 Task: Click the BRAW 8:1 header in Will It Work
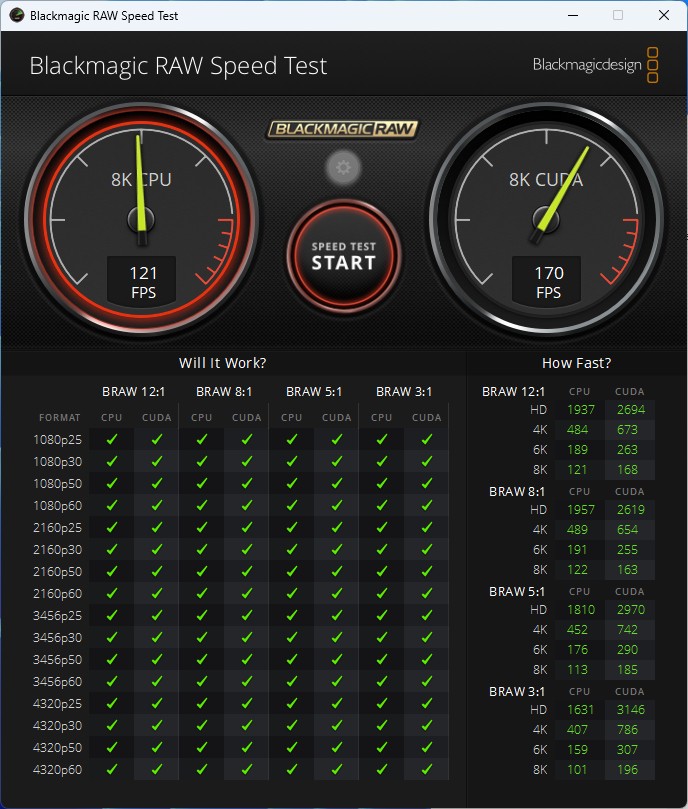click(224, 392)
